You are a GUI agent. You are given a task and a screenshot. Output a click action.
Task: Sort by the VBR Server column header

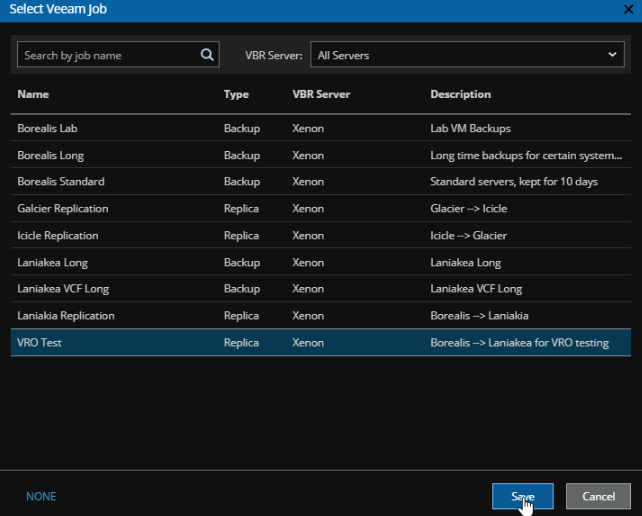click(x=321, y=94)
